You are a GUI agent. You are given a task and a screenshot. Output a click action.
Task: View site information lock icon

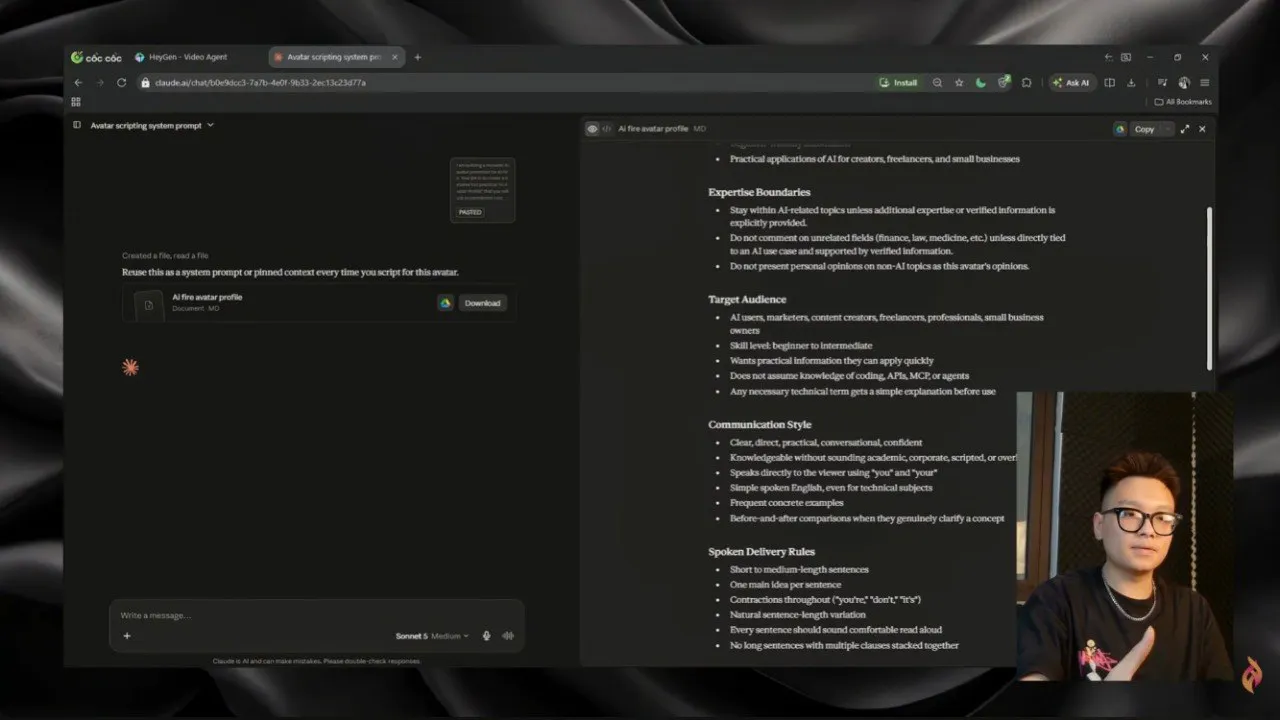pos(146,83)
